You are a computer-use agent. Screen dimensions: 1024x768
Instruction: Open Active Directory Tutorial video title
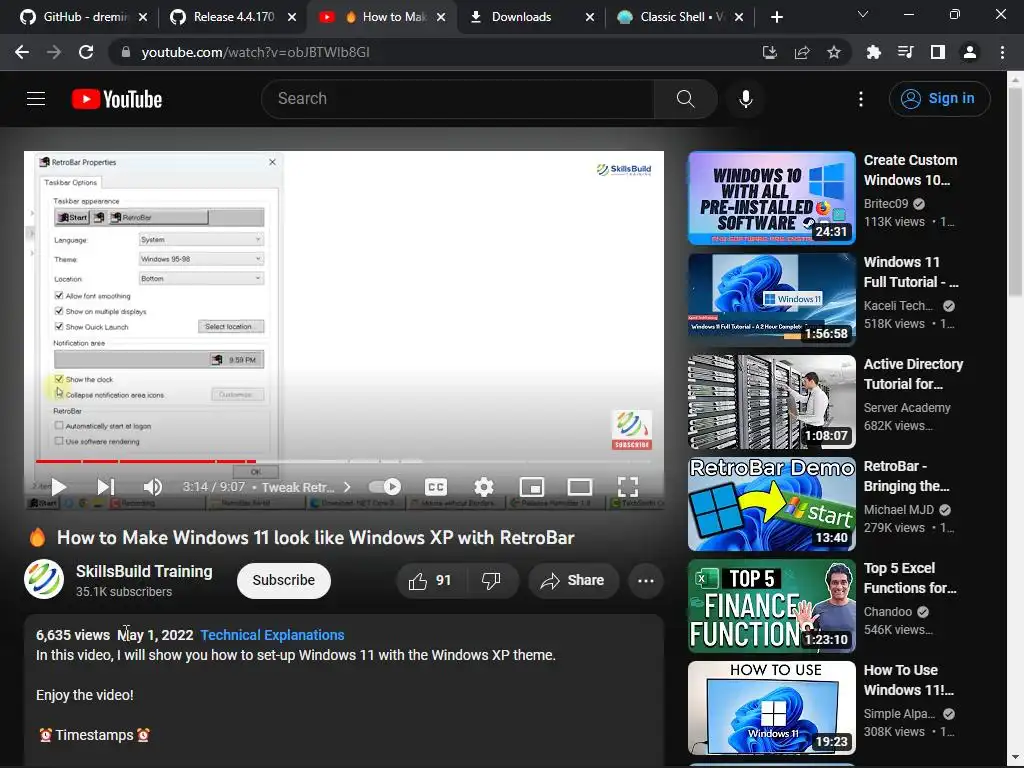click(x=913, y=374)
